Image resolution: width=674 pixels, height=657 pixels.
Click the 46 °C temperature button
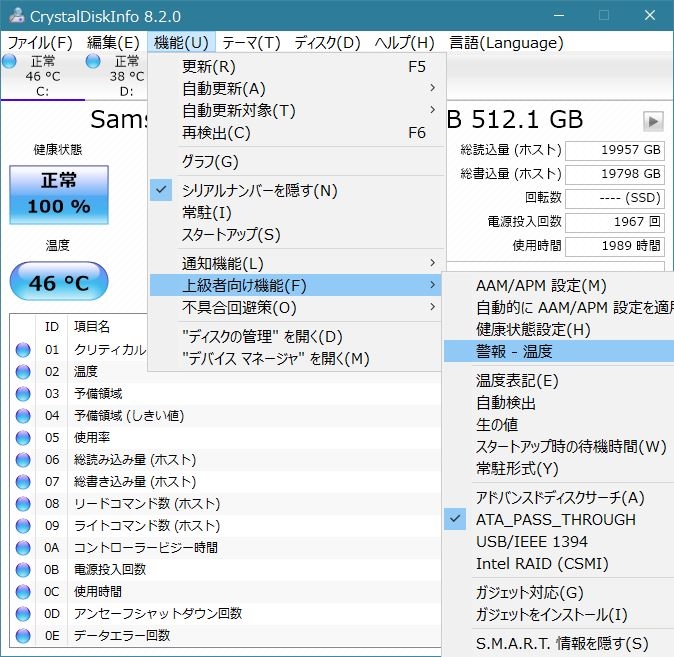(58, 282)
